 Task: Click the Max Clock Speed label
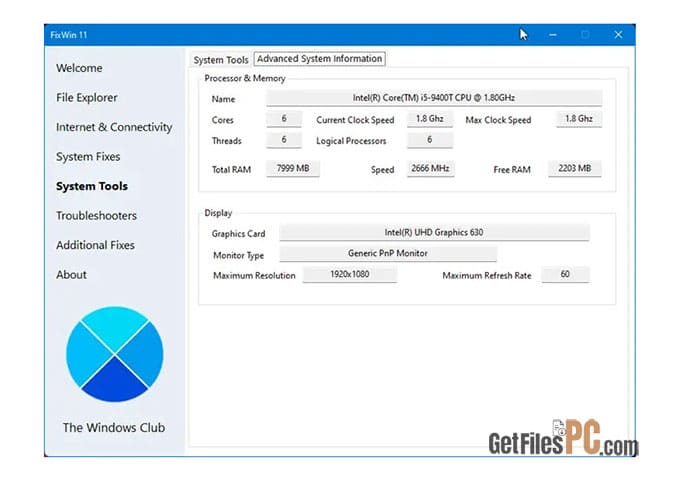(x=498, y=120)
